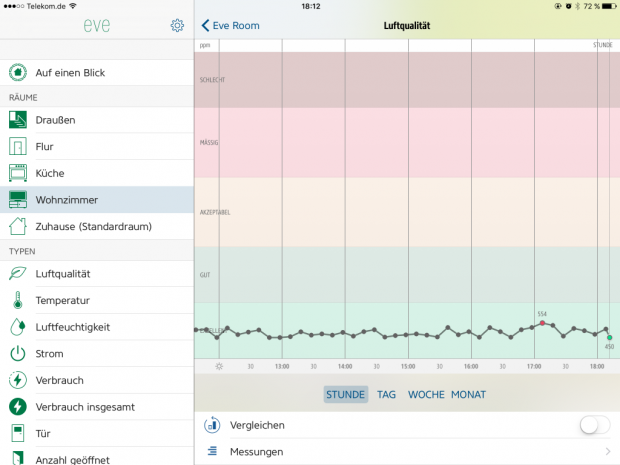620x465 pixels.
Task: Open the Luftqualität type entry
Action: tap(97, 274)
